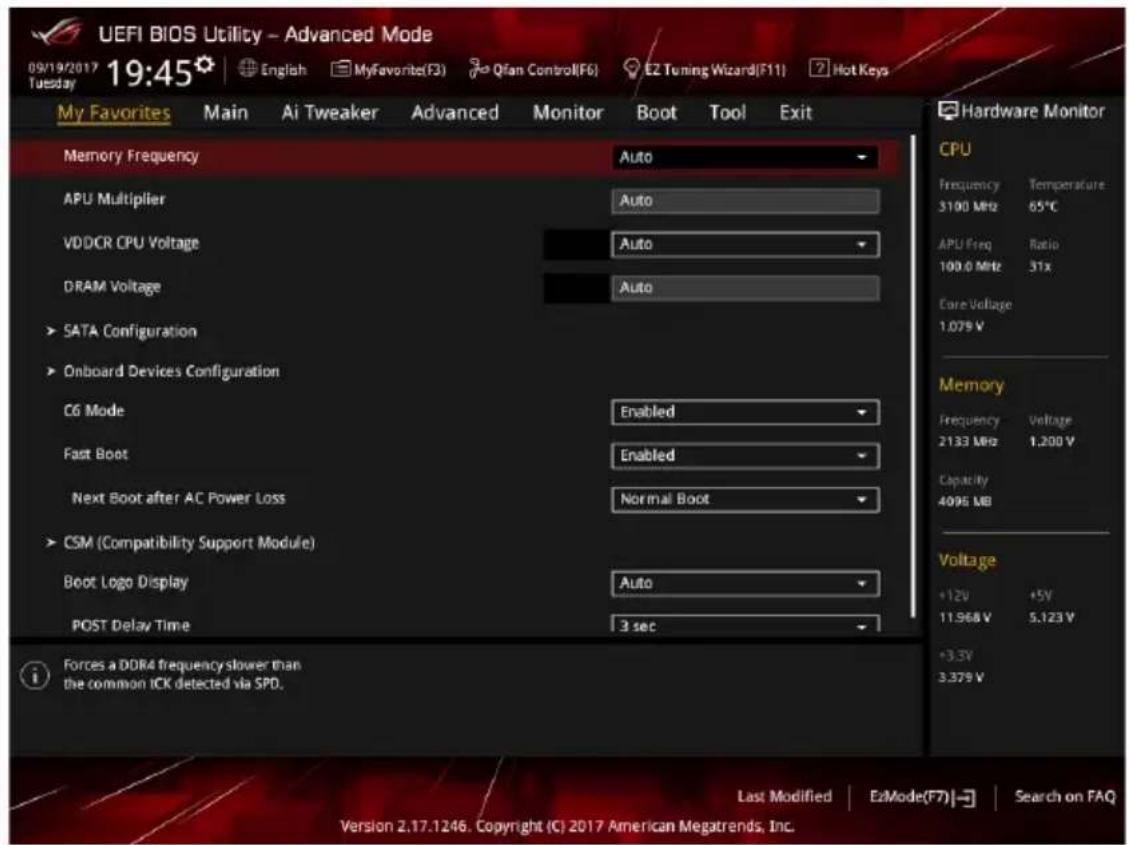The image size is (1129, 845).
Task: Open the Monitor tab
Action: coord(568,112)
